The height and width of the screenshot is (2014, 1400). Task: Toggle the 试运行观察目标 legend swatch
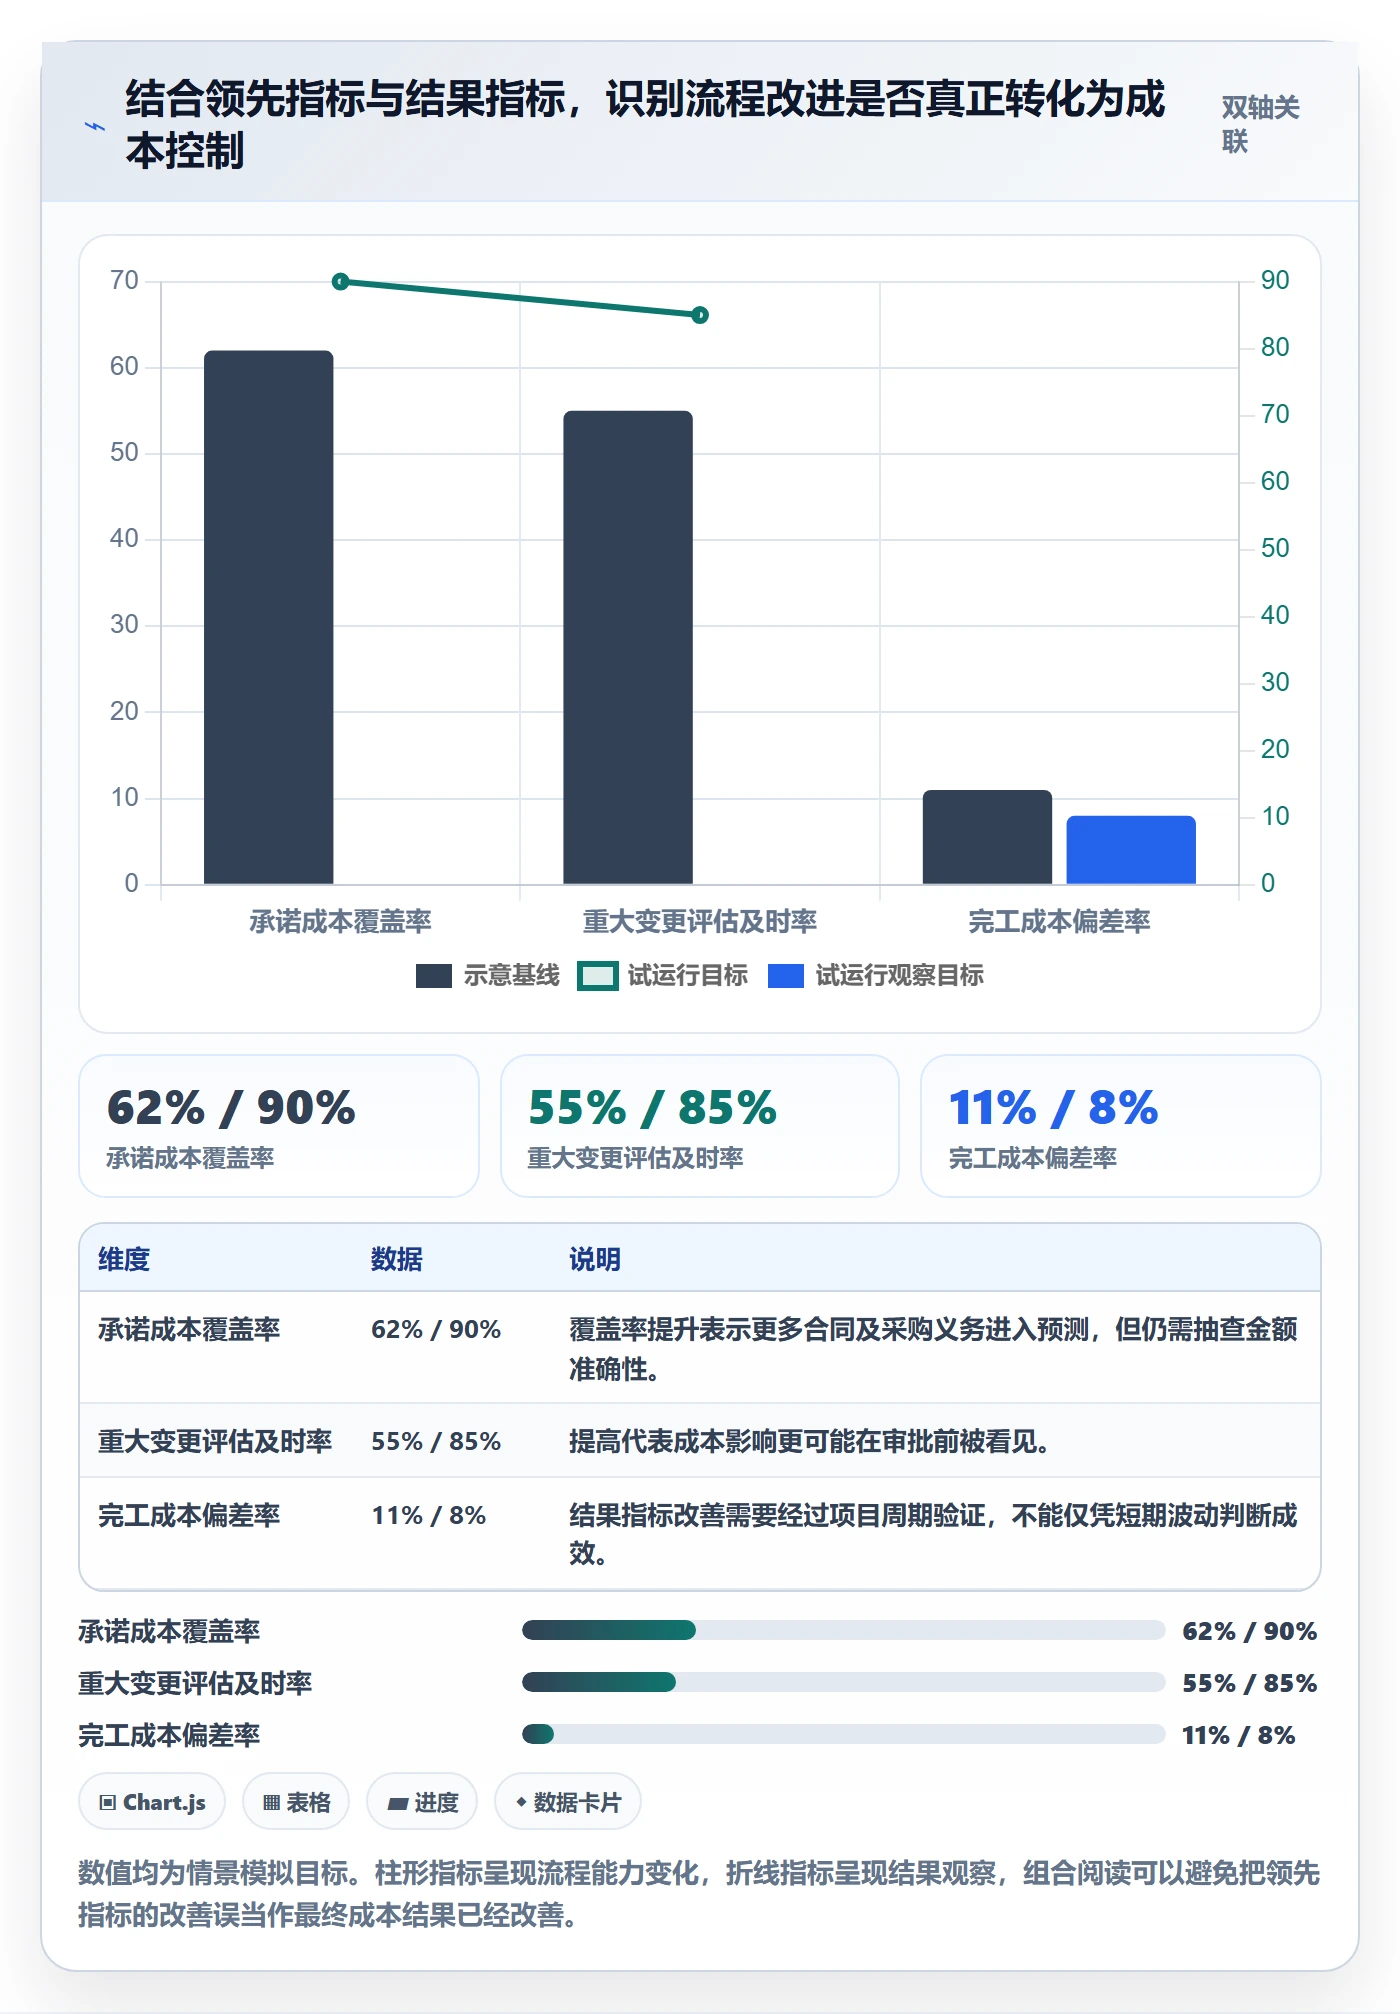786,976
